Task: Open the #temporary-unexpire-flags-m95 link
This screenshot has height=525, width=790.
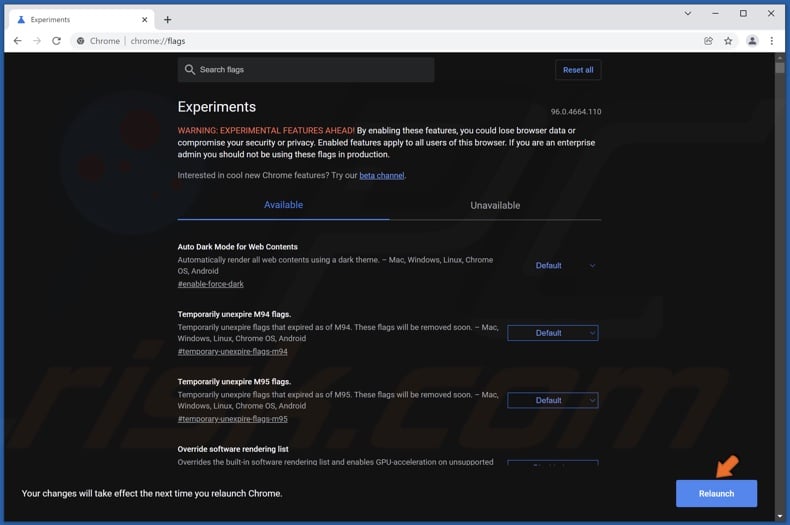Action: [x=232, y=419]
